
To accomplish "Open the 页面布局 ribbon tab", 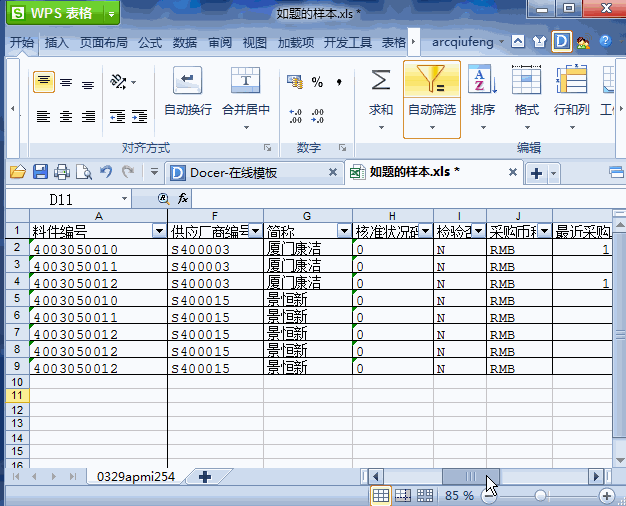I will pyautogui.click(x=104, y=42).
